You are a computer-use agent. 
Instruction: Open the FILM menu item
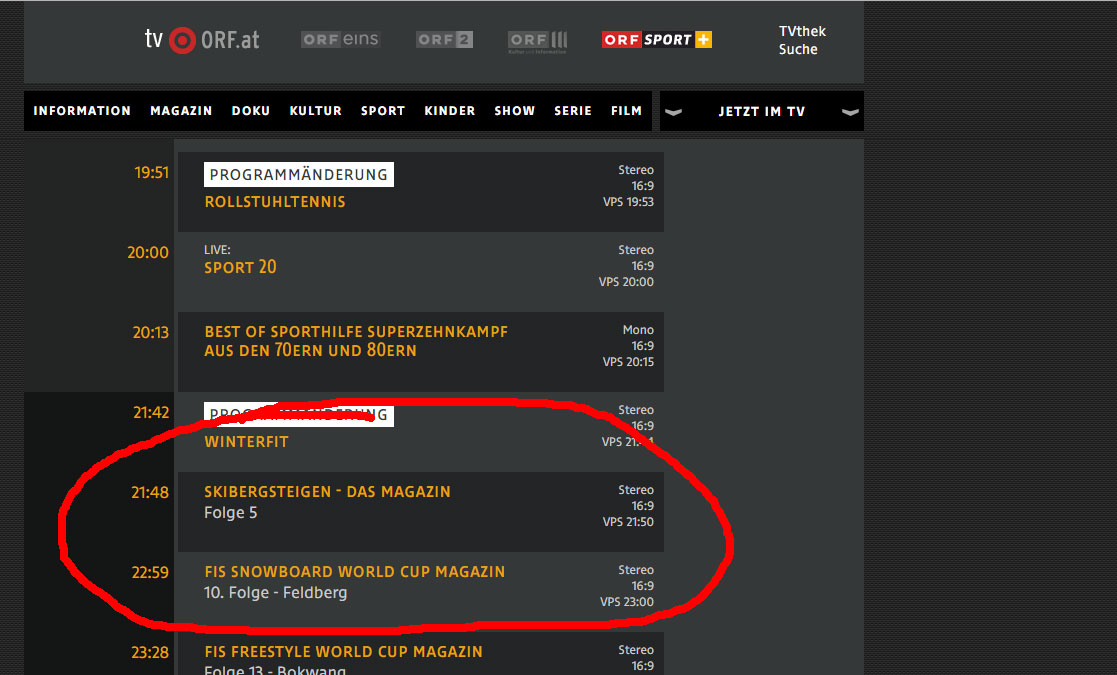click(x=626, y=111)
